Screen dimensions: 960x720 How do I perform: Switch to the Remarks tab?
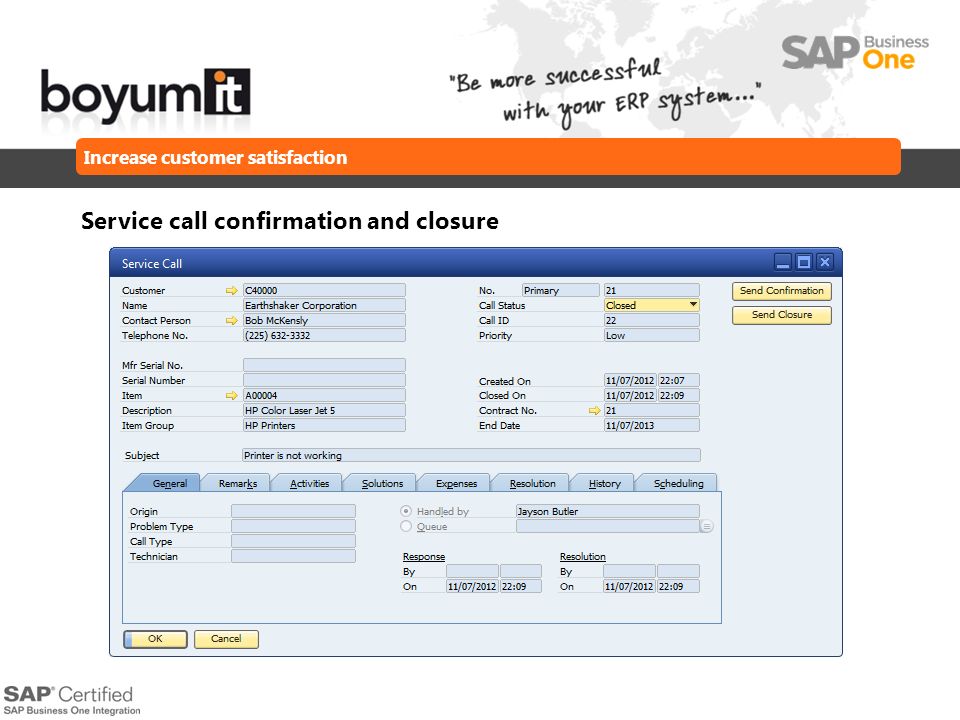[238, 483]
